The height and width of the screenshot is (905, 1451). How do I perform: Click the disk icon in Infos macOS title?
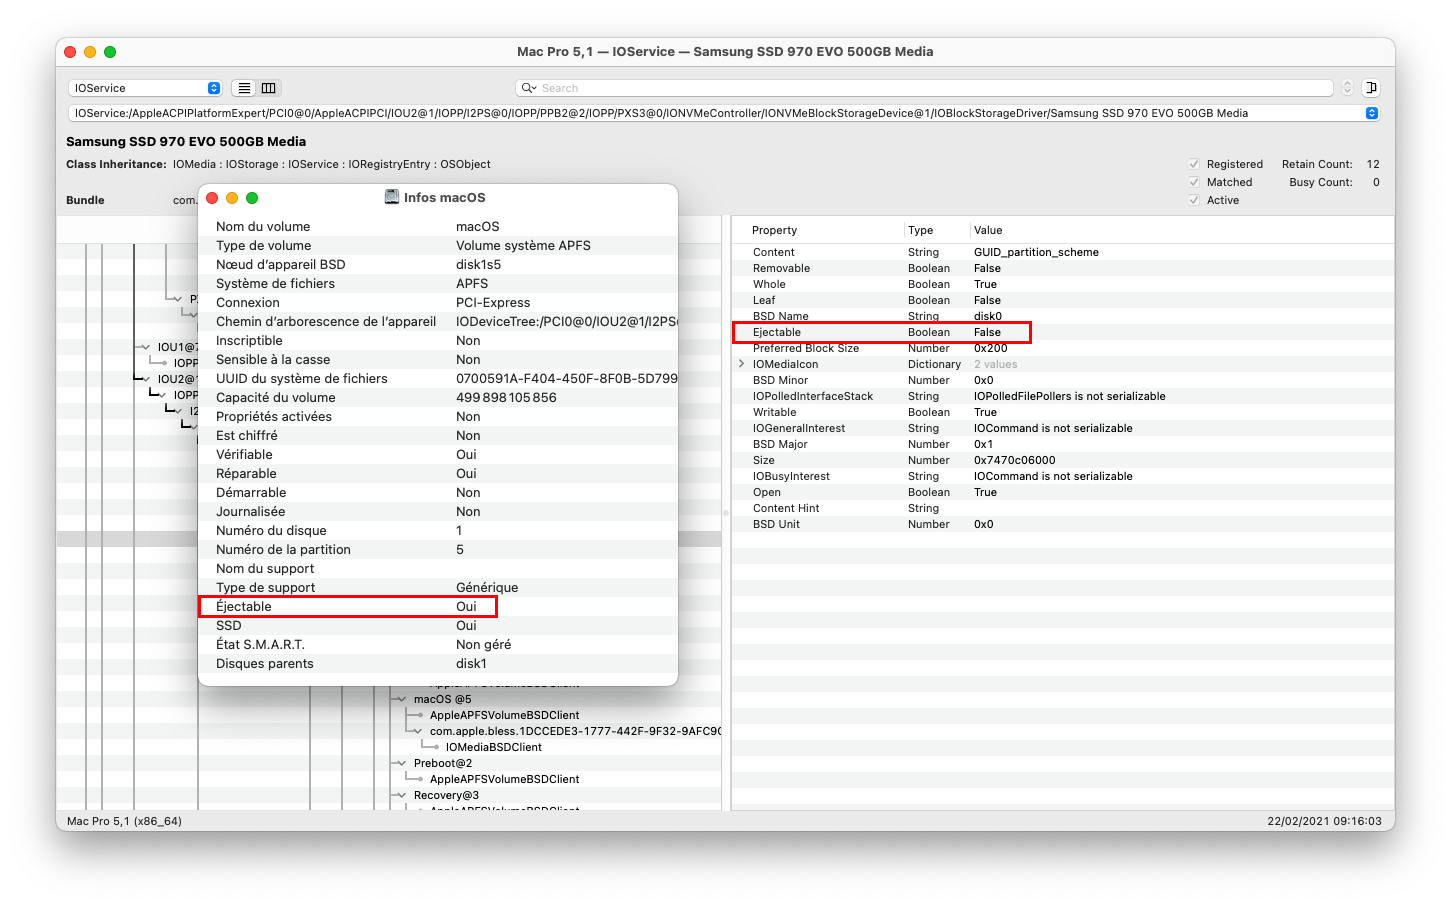tap(392, 197)
